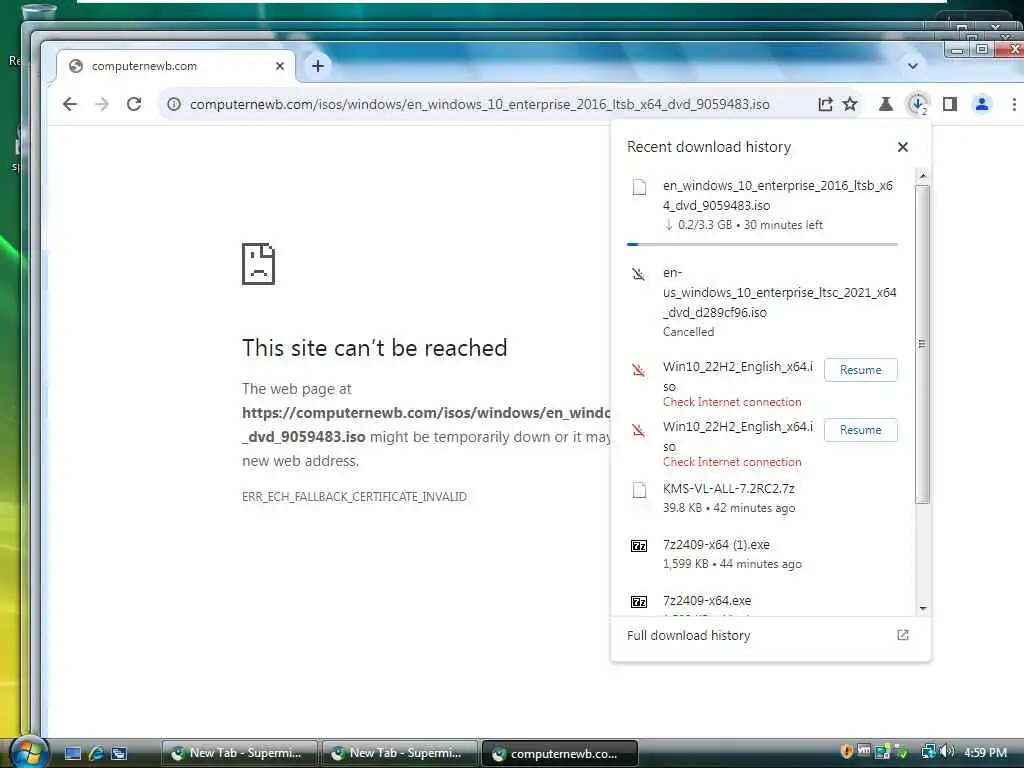Click file icon of KMS-VL-ALL archive
Viewport: 1024px width, 768px height.
pyautogui.click(x=639, y=490)
